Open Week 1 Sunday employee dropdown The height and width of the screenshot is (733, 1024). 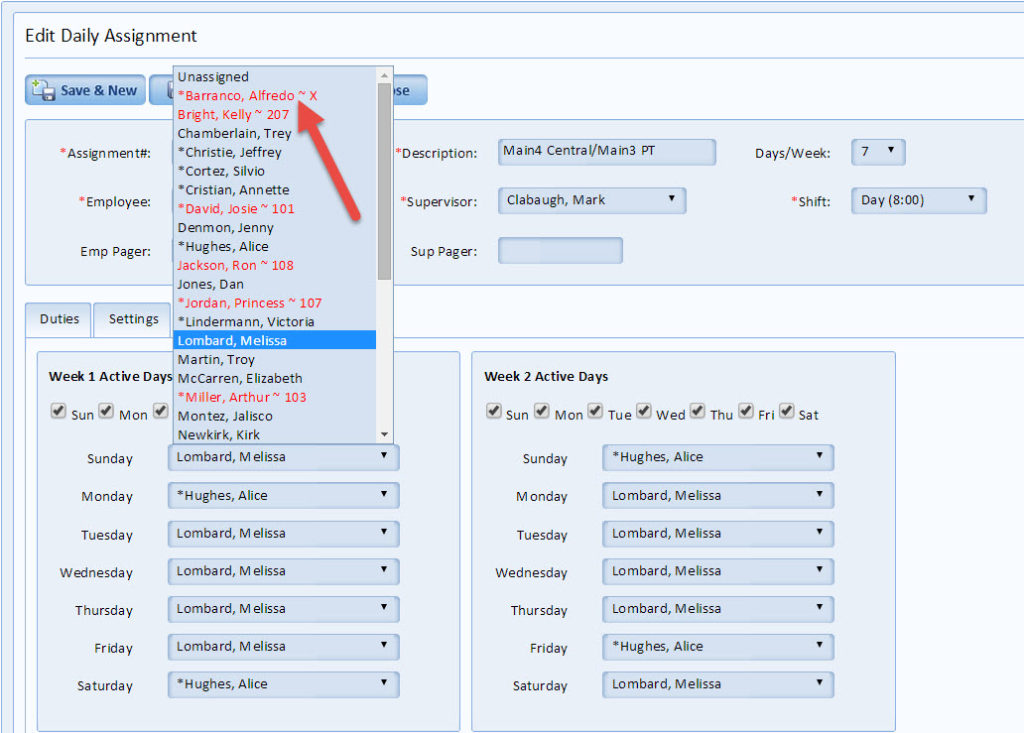283,457
